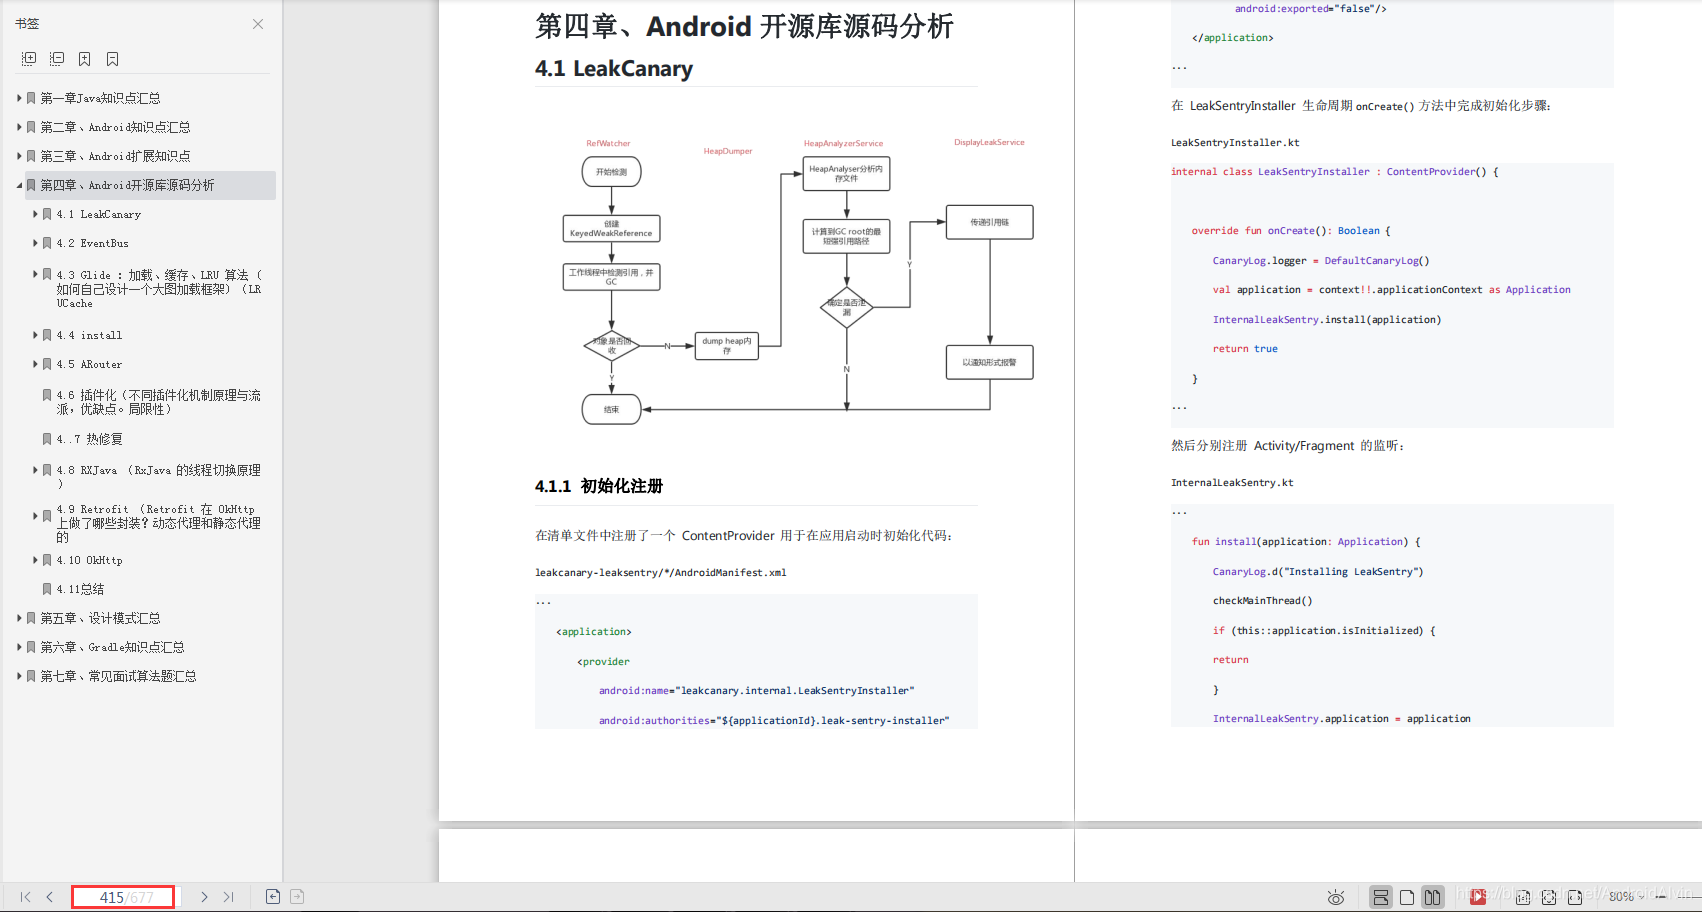
Task: Start slideshow with the red play icon
Action: [1478, 897]
